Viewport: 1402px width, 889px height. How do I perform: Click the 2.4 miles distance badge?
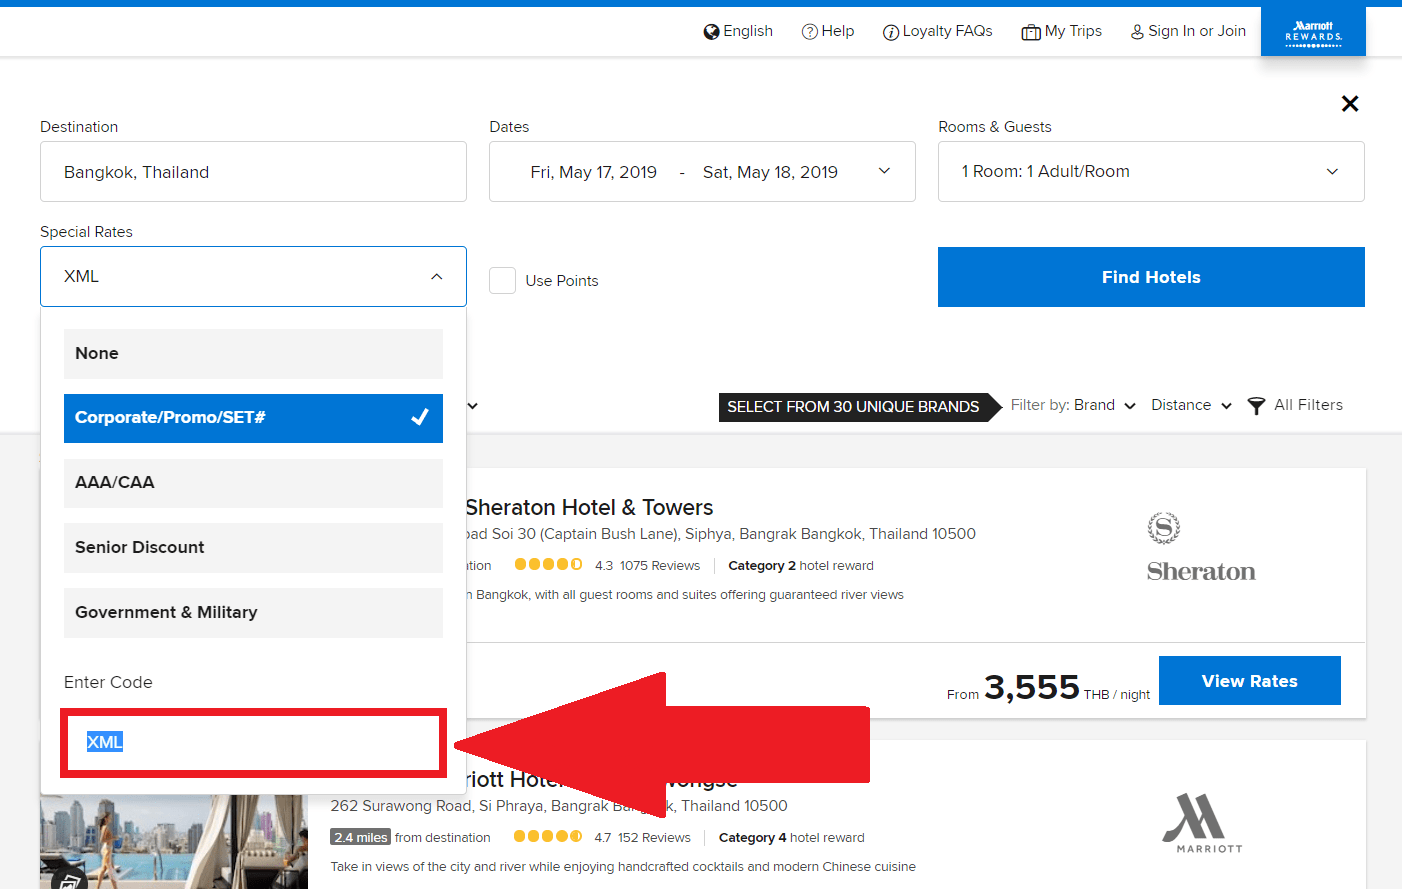click(x=360, y=838)
